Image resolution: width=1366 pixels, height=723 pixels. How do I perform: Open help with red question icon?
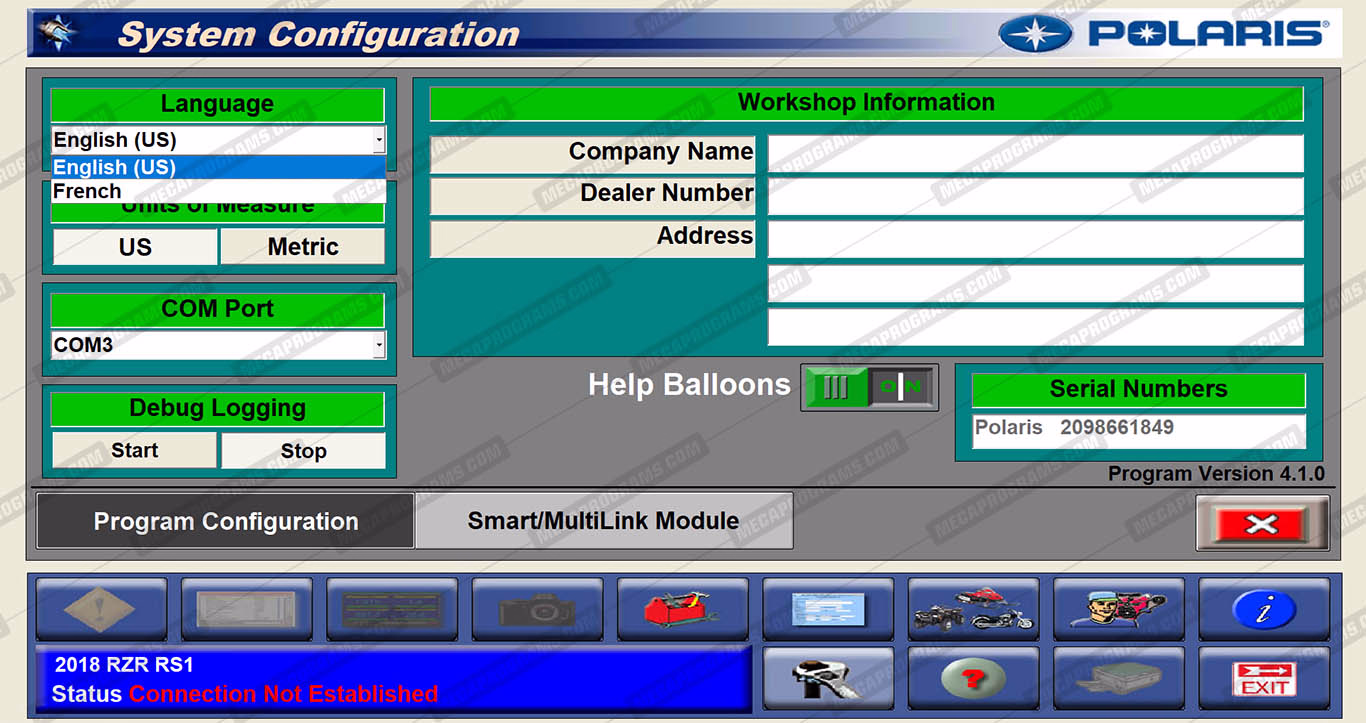coord(973,679)
